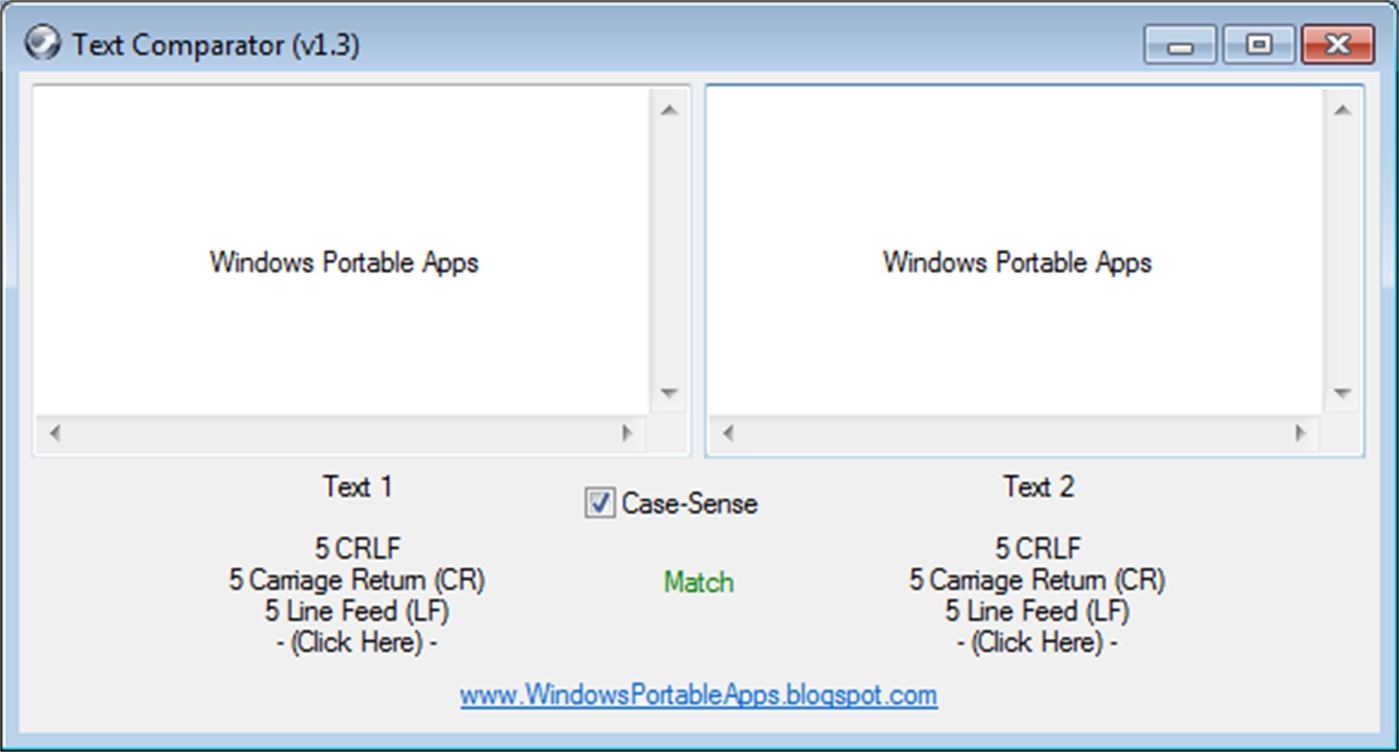Click the down arrow of the Text 1 vertical scrollbar

point(669,393)
